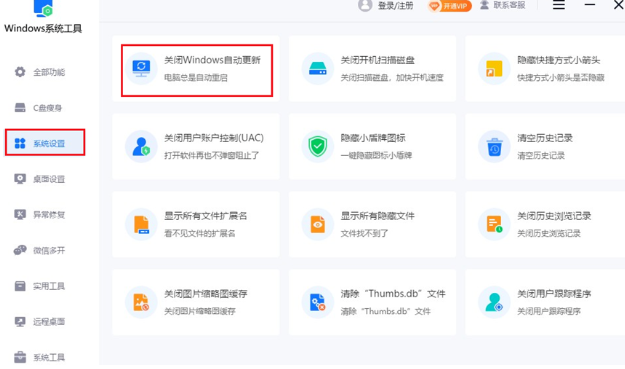Click the 关闭开机扫描磁盘 disk icon
This screenshot has width=625, height=369.
point(318,69)
